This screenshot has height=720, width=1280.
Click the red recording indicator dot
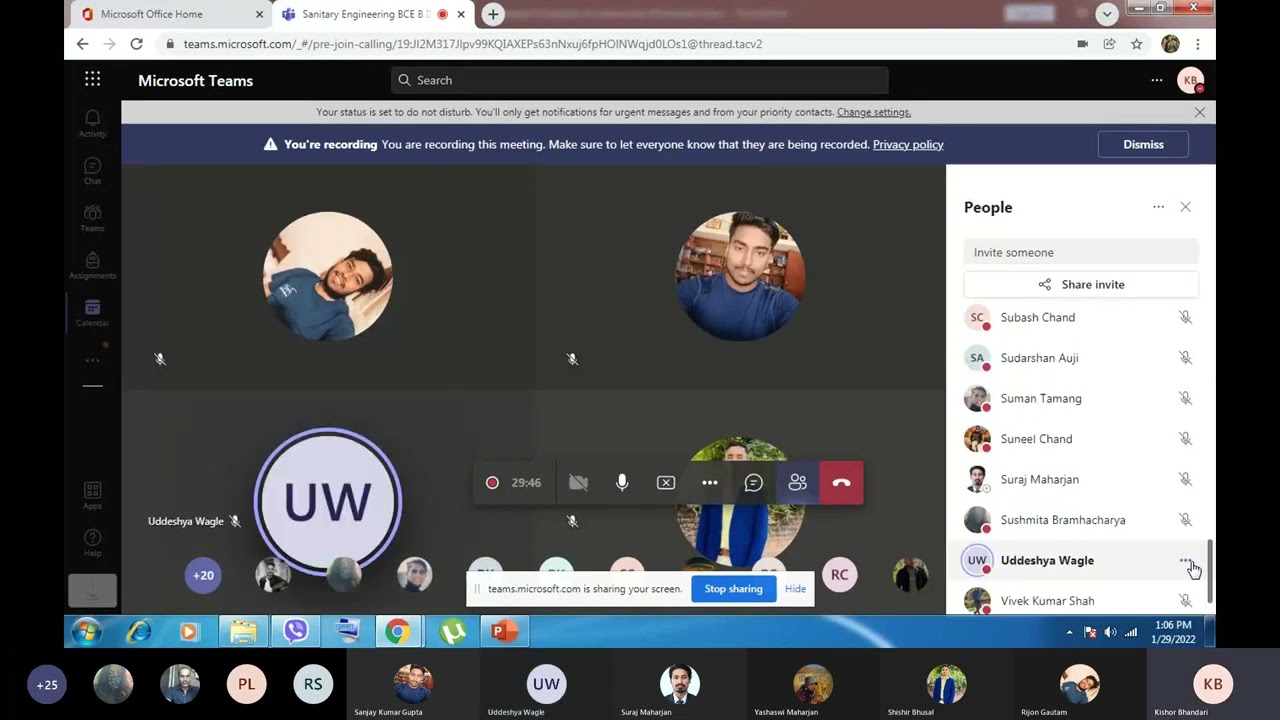pos(492,483)
